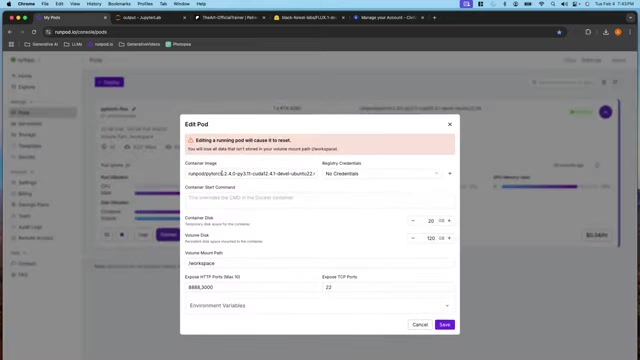Close the Edit Pod dialog with X
The height and width of the screenshot is (360, 640).
[x=450, y=124]
